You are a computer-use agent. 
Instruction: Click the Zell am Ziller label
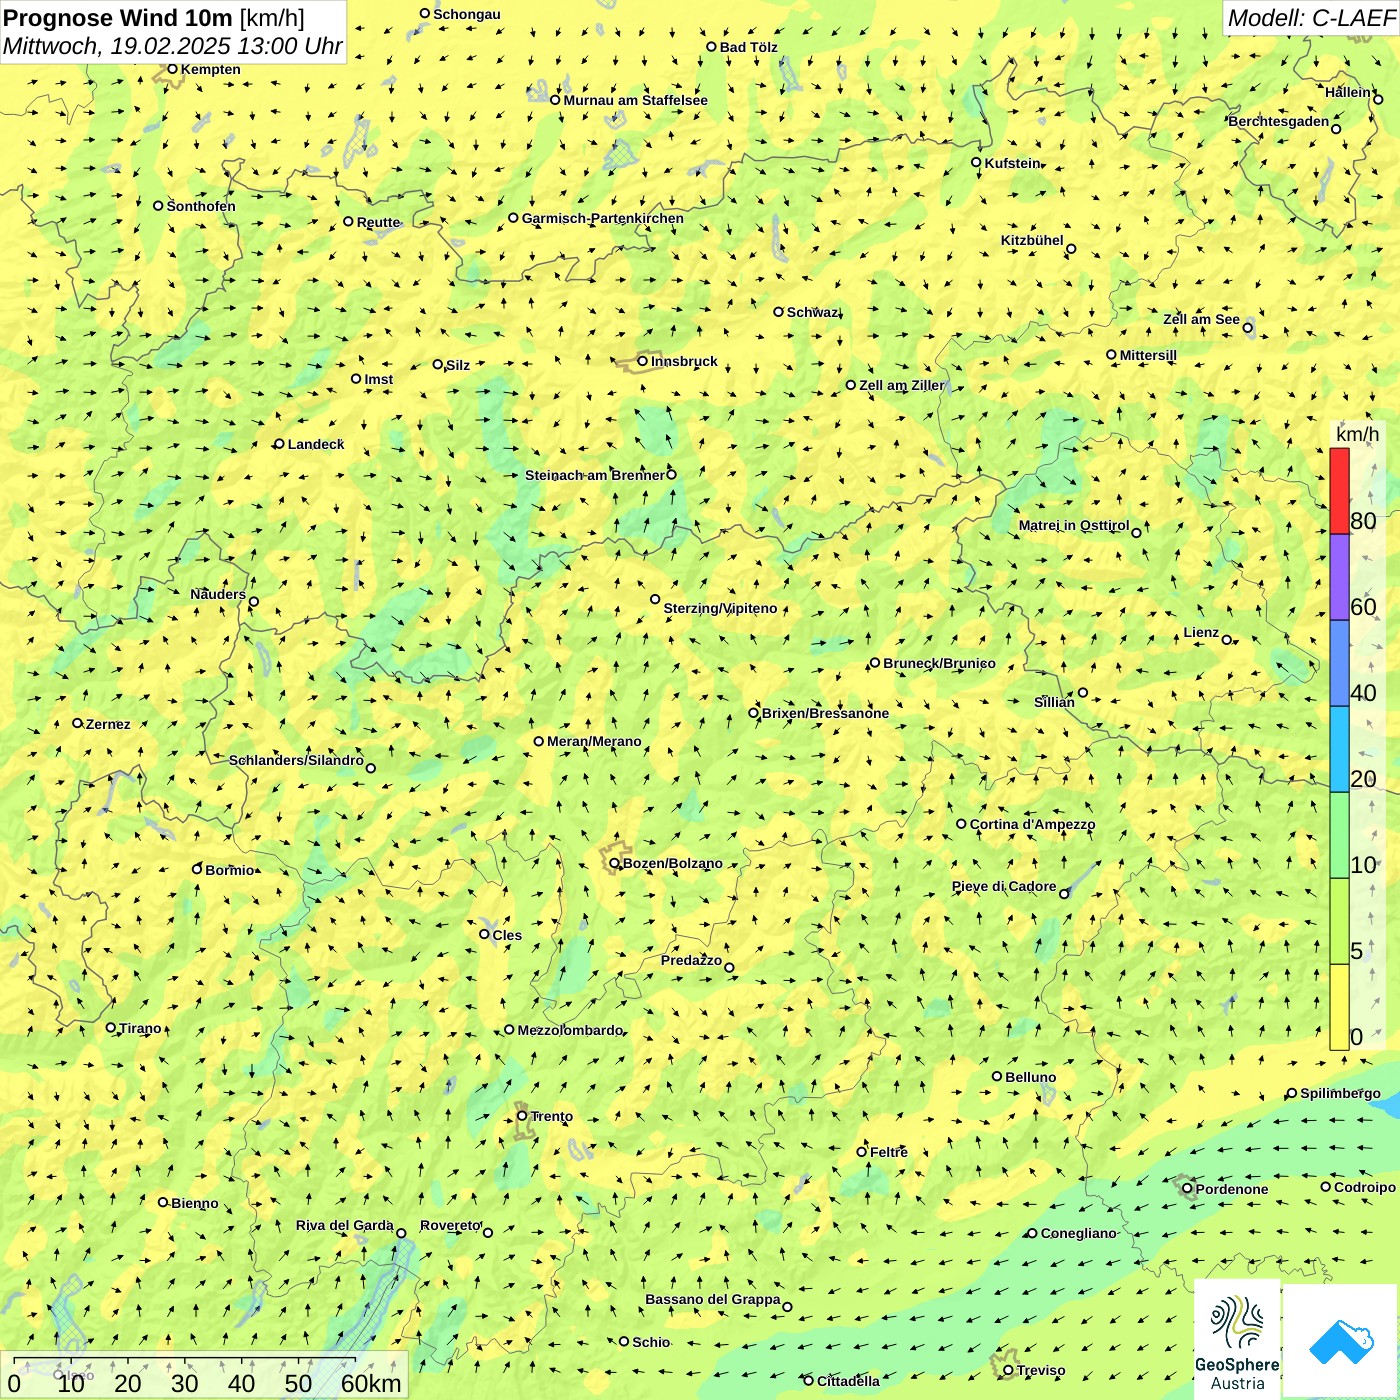click(901, 385)
